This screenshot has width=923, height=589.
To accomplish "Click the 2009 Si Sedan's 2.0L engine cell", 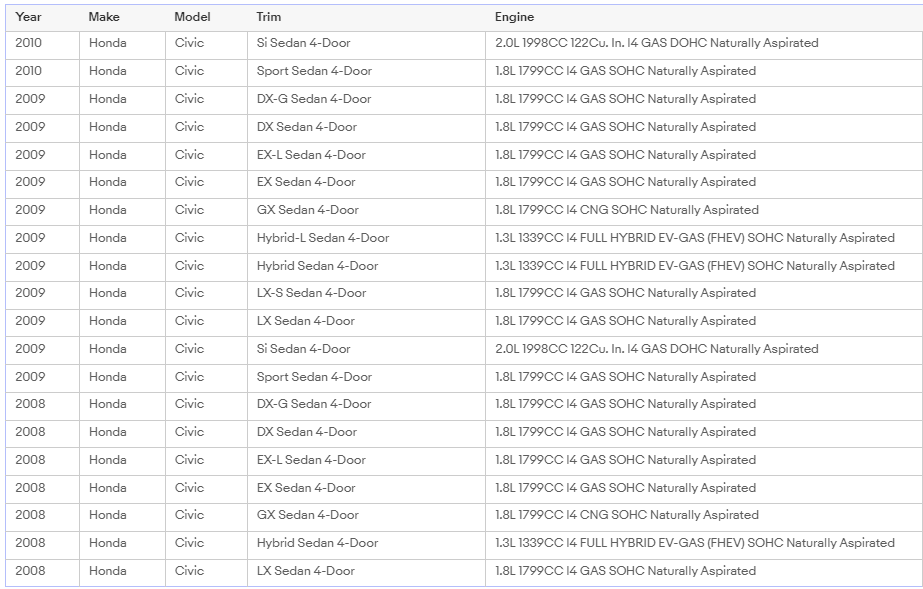I will [656, 349].
